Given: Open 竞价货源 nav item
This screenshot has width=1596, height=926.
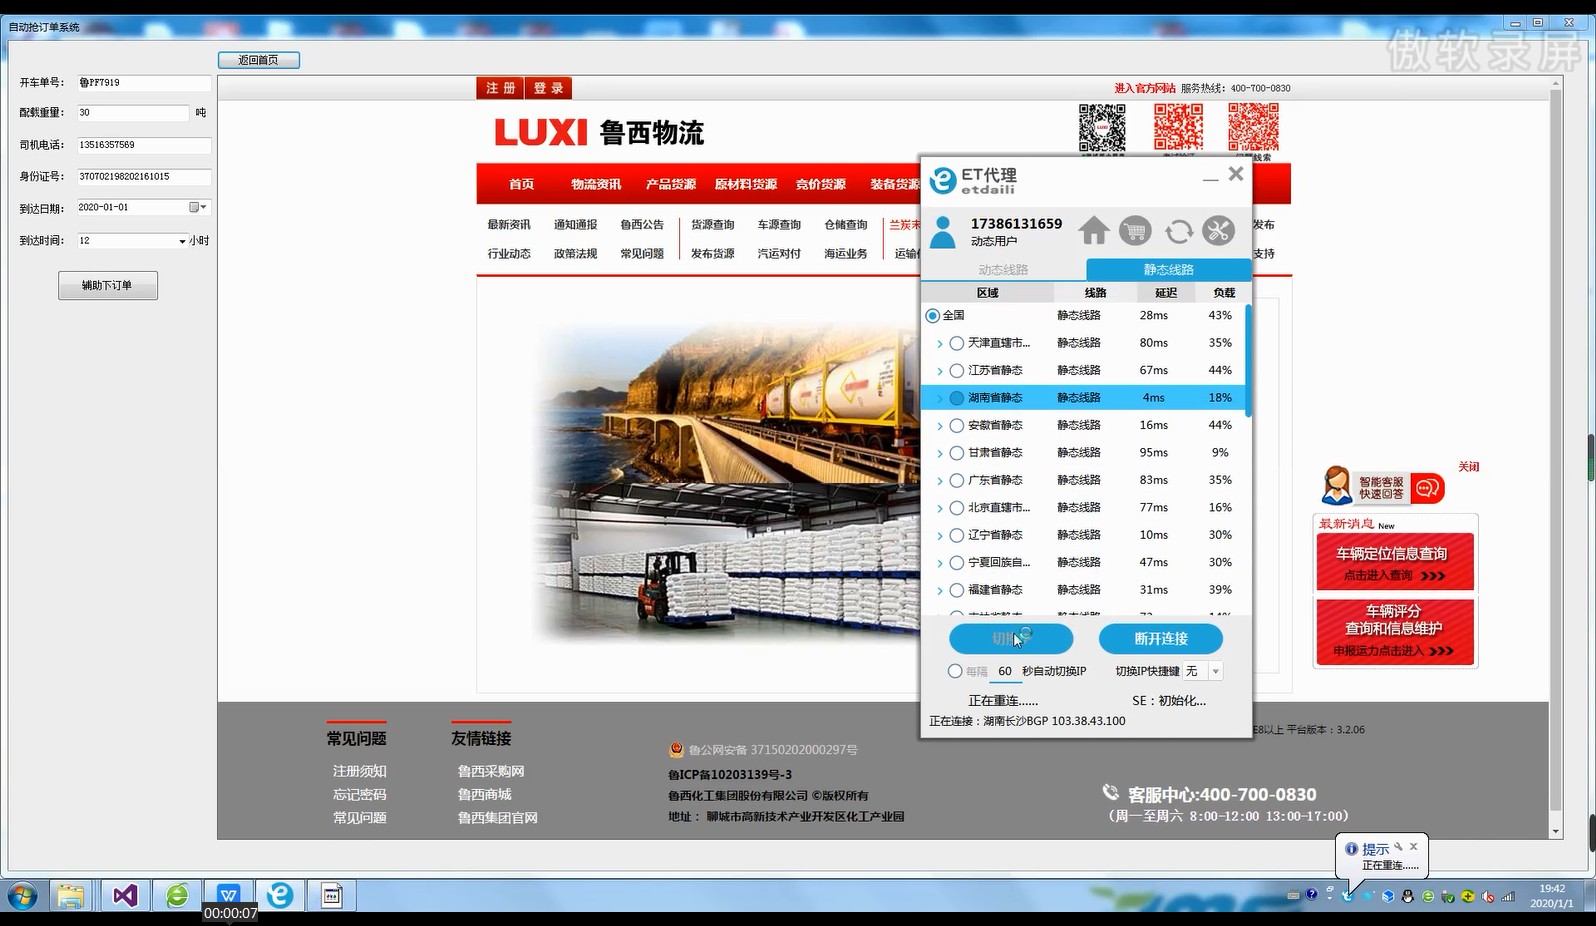Looking at the screenshot, I should [821, 184].
